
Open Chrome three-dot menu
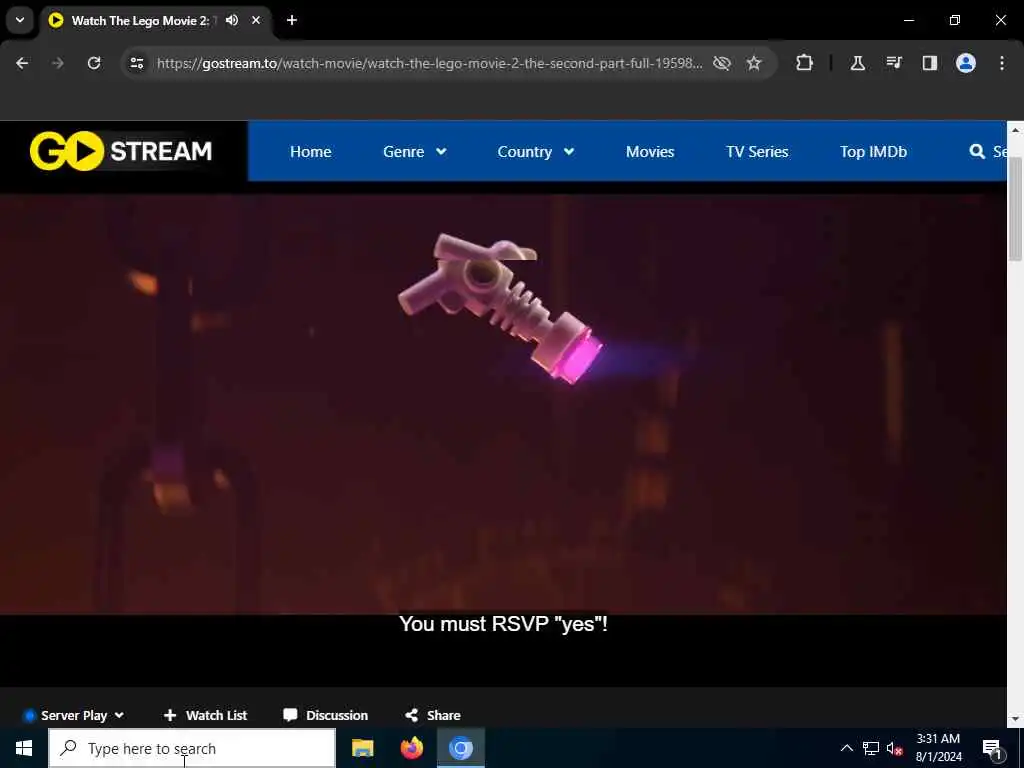coord(1002,63)
